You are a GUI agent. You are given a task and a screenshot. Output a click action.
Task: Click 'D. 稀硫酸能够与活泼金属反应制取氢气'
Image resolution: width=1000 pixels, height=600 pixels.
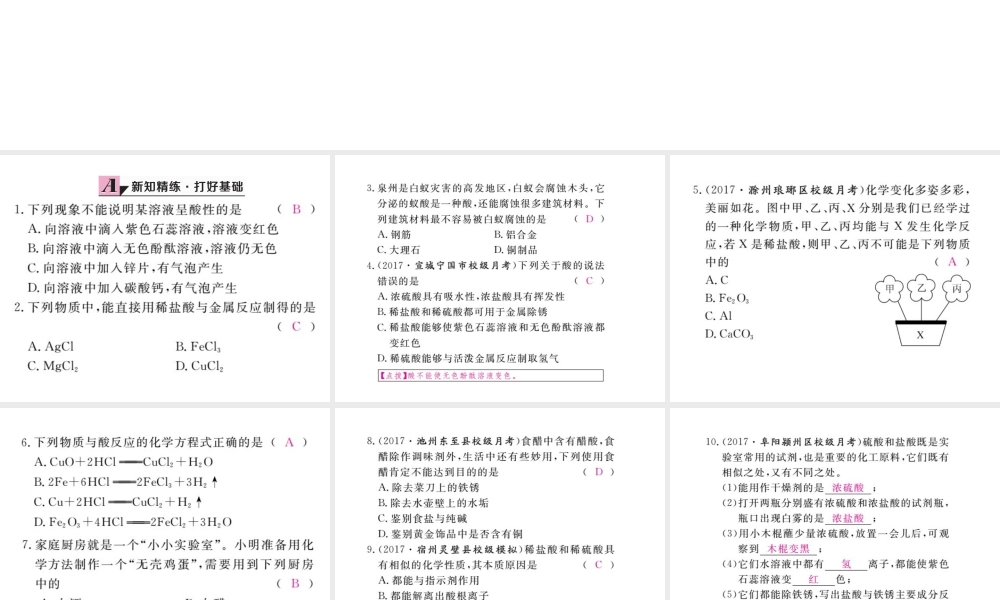pos(468,358)
